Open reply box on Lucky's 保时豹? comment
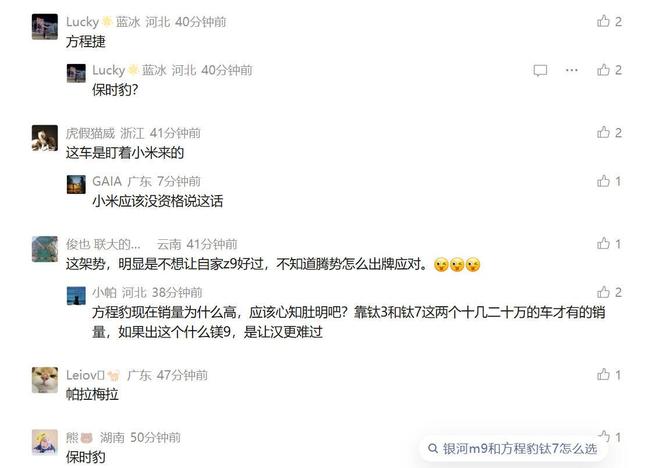 coord(540,70)
